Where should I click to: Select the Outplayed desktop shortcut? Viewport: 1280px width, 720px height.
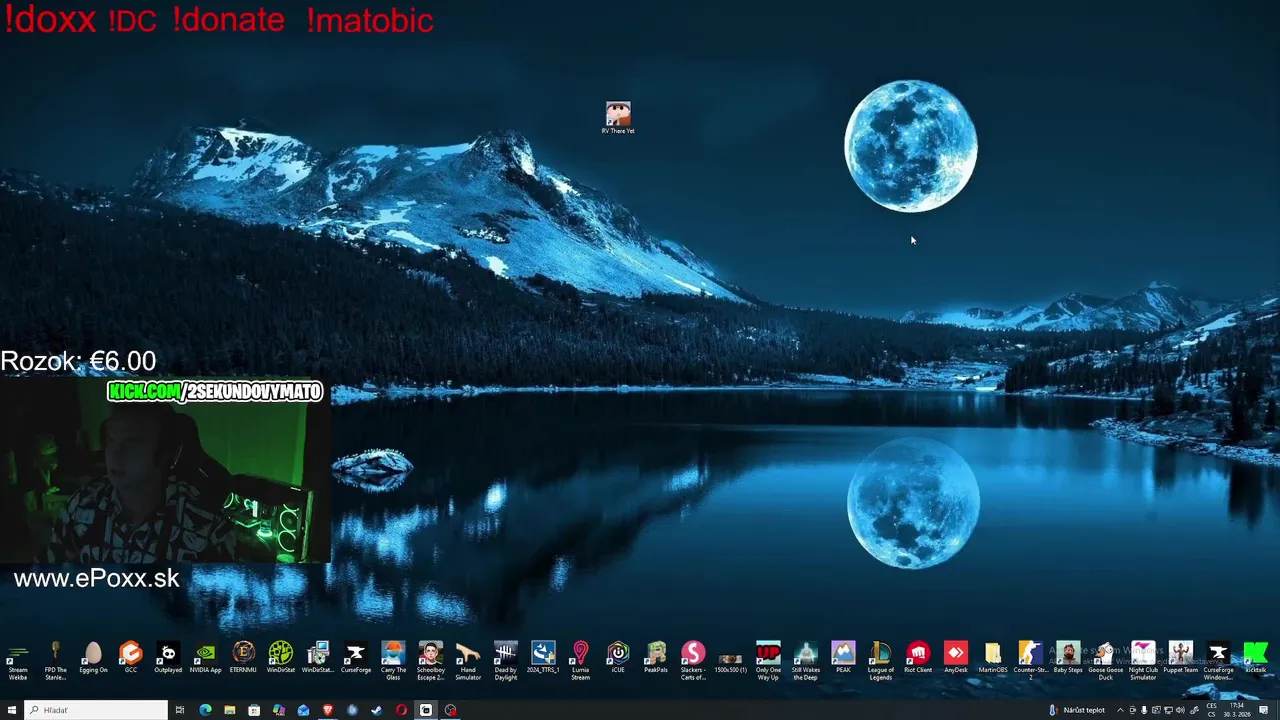[168, 657]
